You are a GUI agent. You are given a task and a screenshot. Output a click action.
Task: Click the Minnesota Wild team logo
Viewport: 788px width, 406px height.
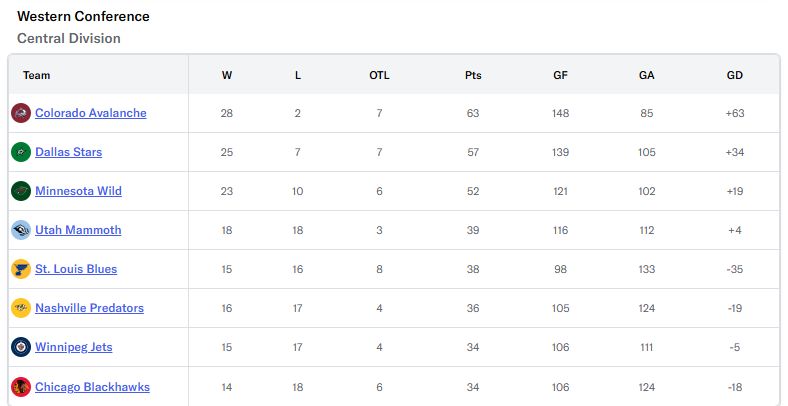tap(21, 191)
